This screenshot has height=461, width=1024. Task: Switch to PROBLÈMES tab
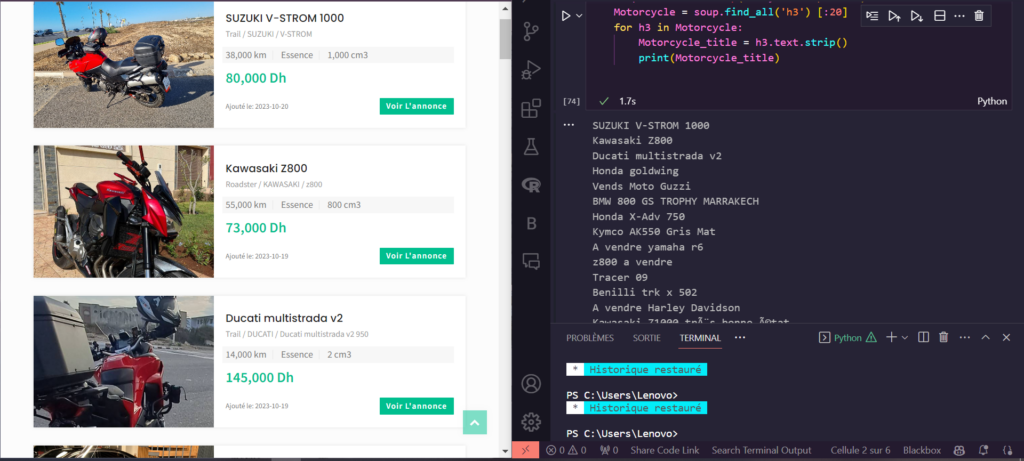click(x=590, y=338)
